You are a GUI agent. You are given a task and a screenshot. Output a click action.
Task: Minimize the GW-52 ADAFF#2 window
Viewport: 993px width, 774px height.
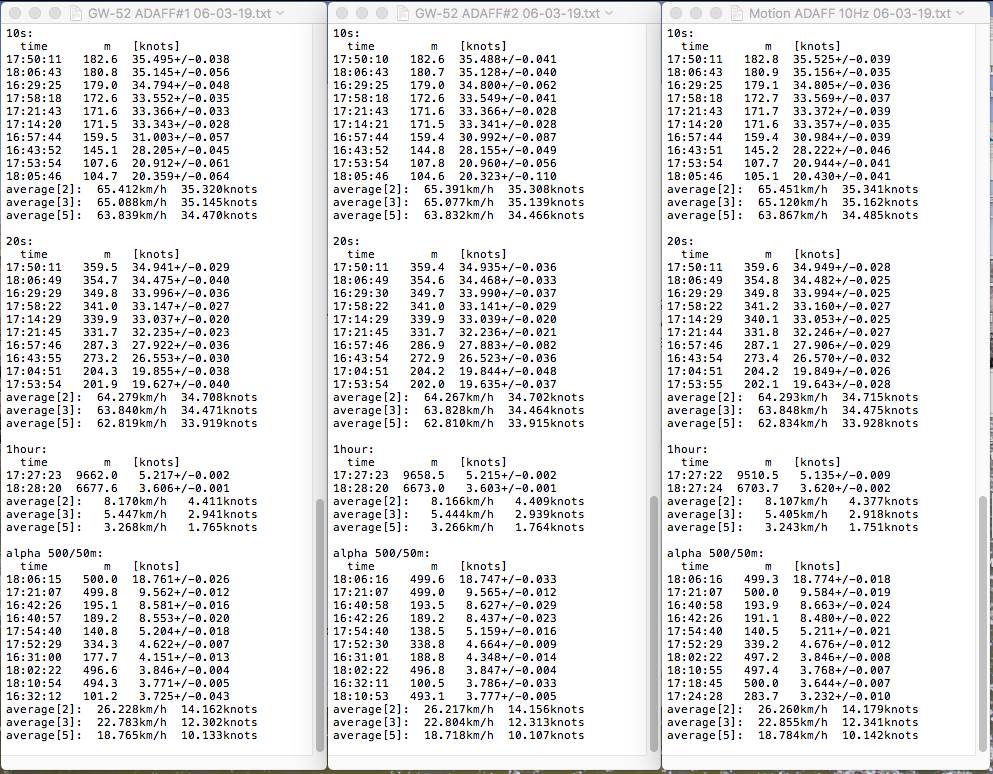[x=361, y=14]
